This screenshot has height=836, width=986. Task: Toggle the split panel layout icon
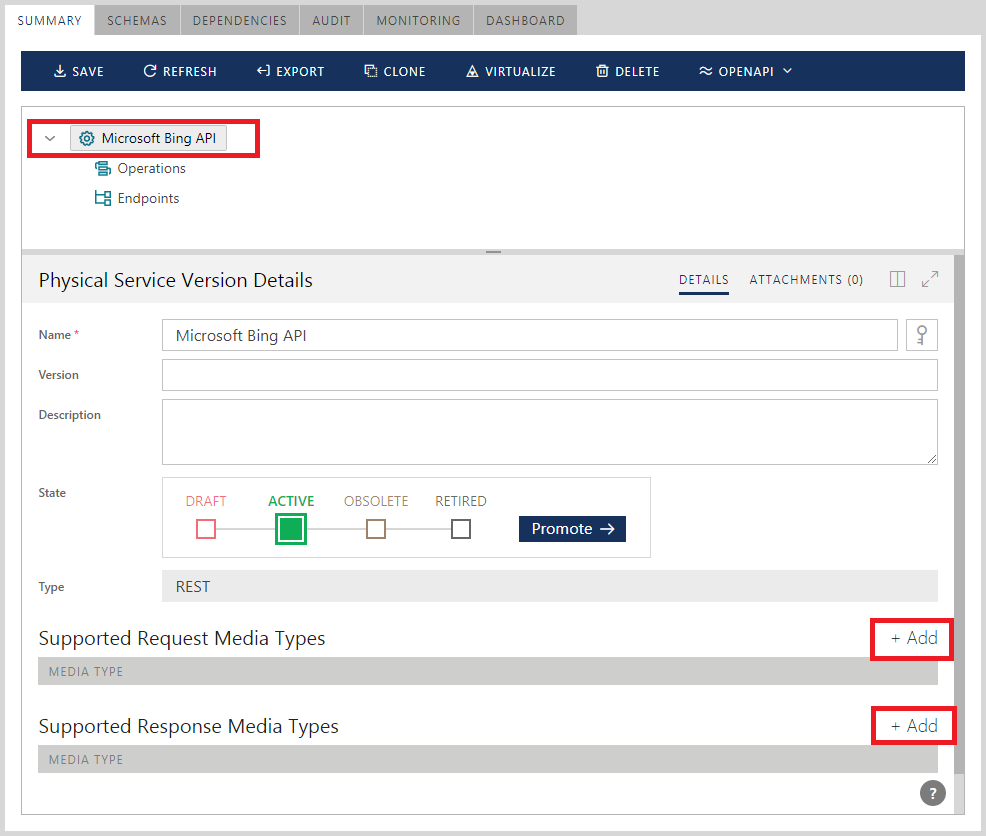click(897, 279)
